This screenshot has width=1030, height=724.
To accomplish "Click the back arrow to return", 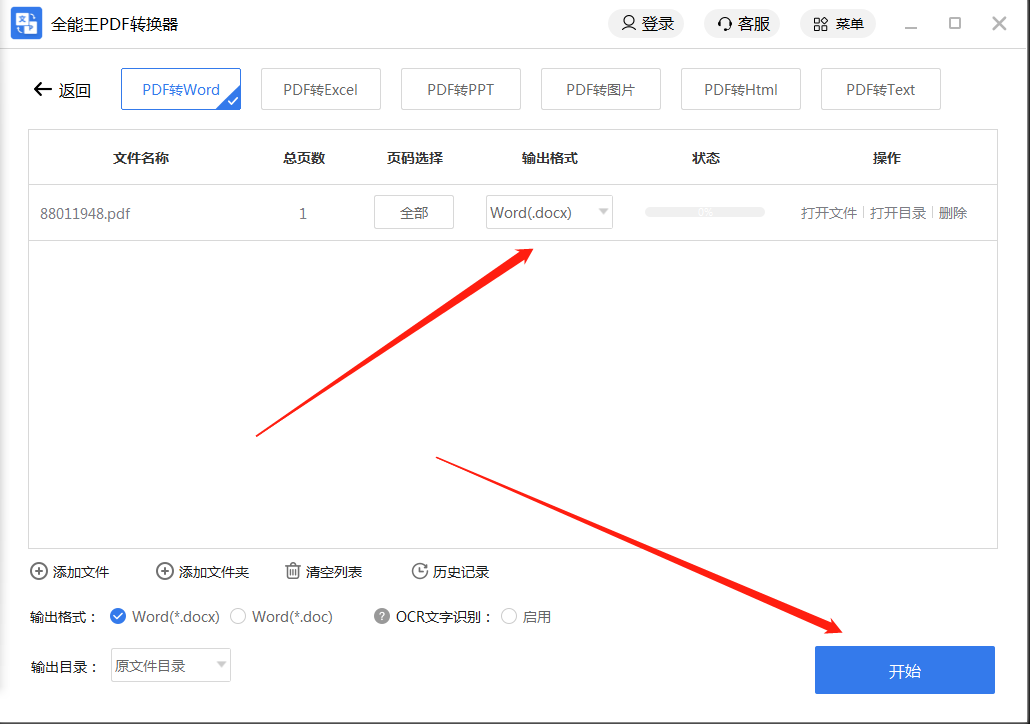I will pos(42,90).
